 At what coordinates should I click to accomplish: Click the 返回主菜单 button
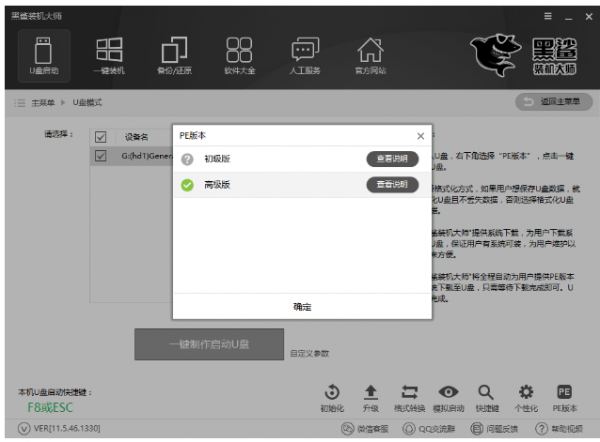[x=554, y=102]
